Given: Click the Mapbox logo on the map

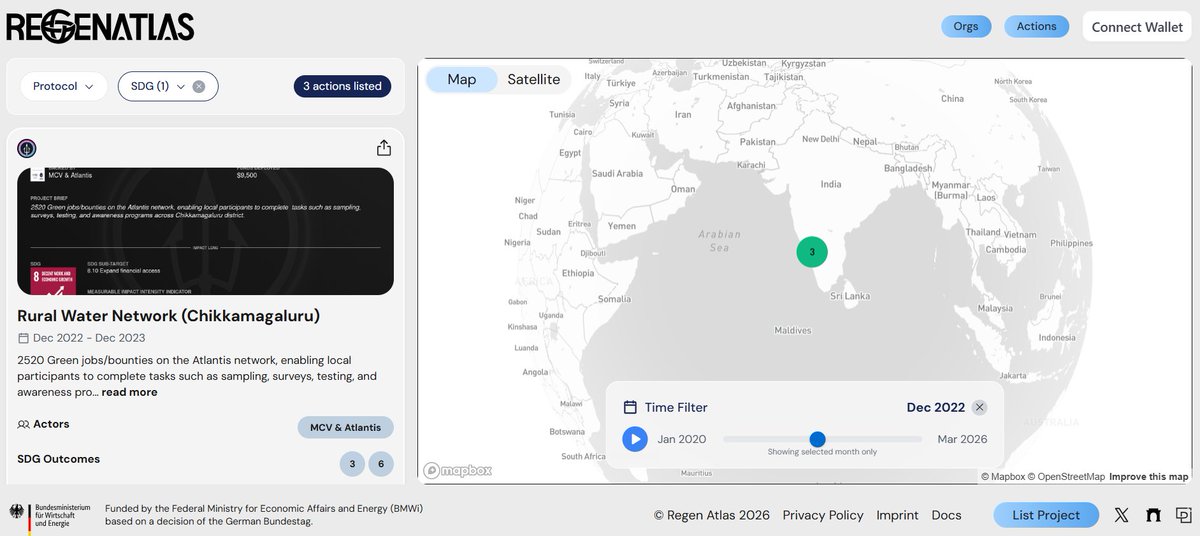Looking at the screenshot, I should click(x=458, y=470).
